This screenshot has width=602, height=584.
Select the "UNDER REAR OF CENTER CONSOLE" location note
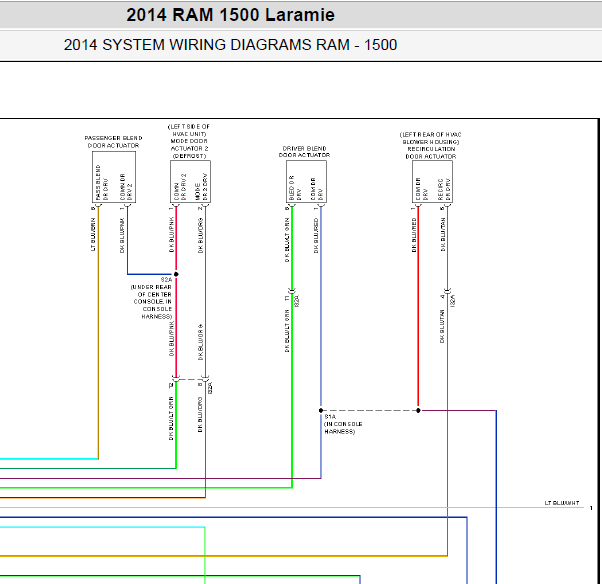click(151, 302)
